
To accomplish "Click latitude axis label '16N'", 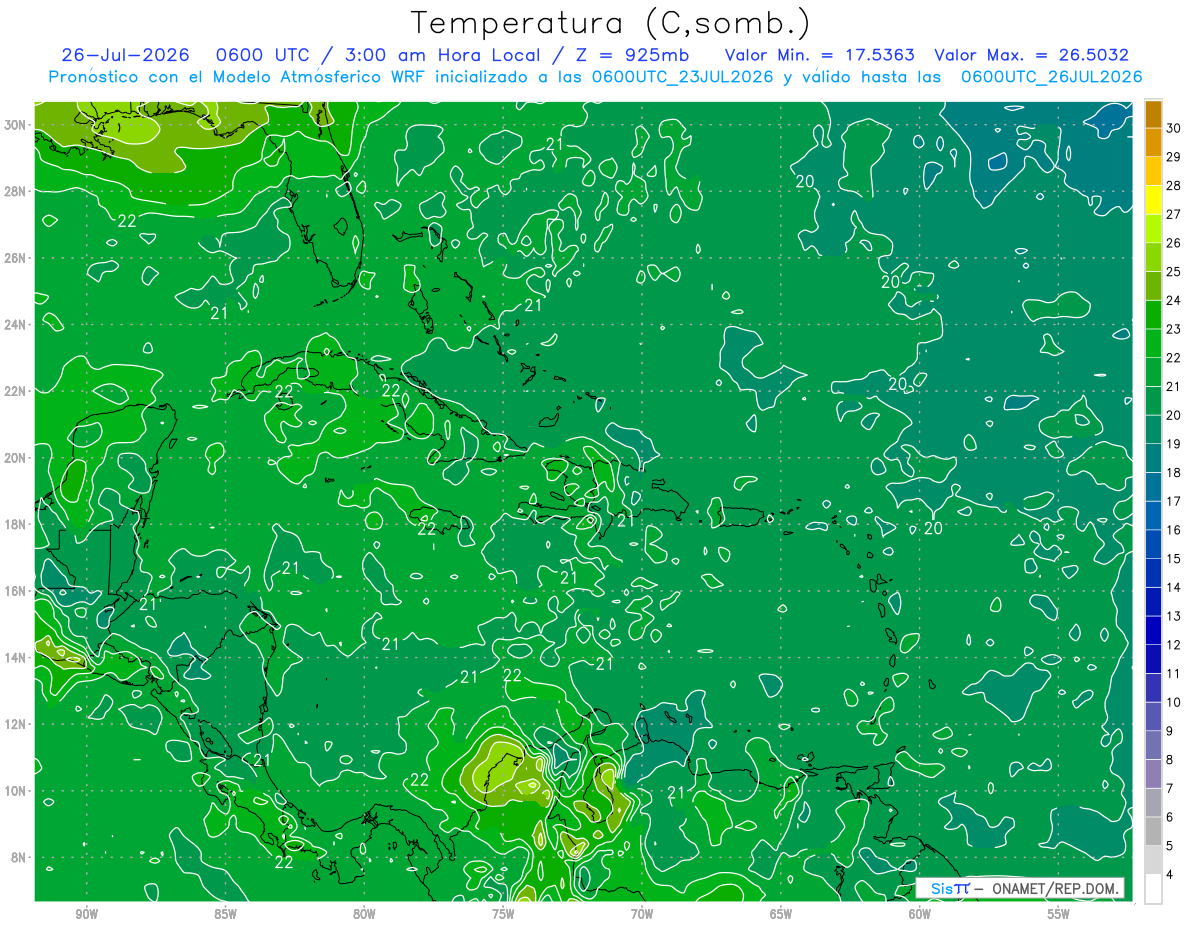I will 17,590.
